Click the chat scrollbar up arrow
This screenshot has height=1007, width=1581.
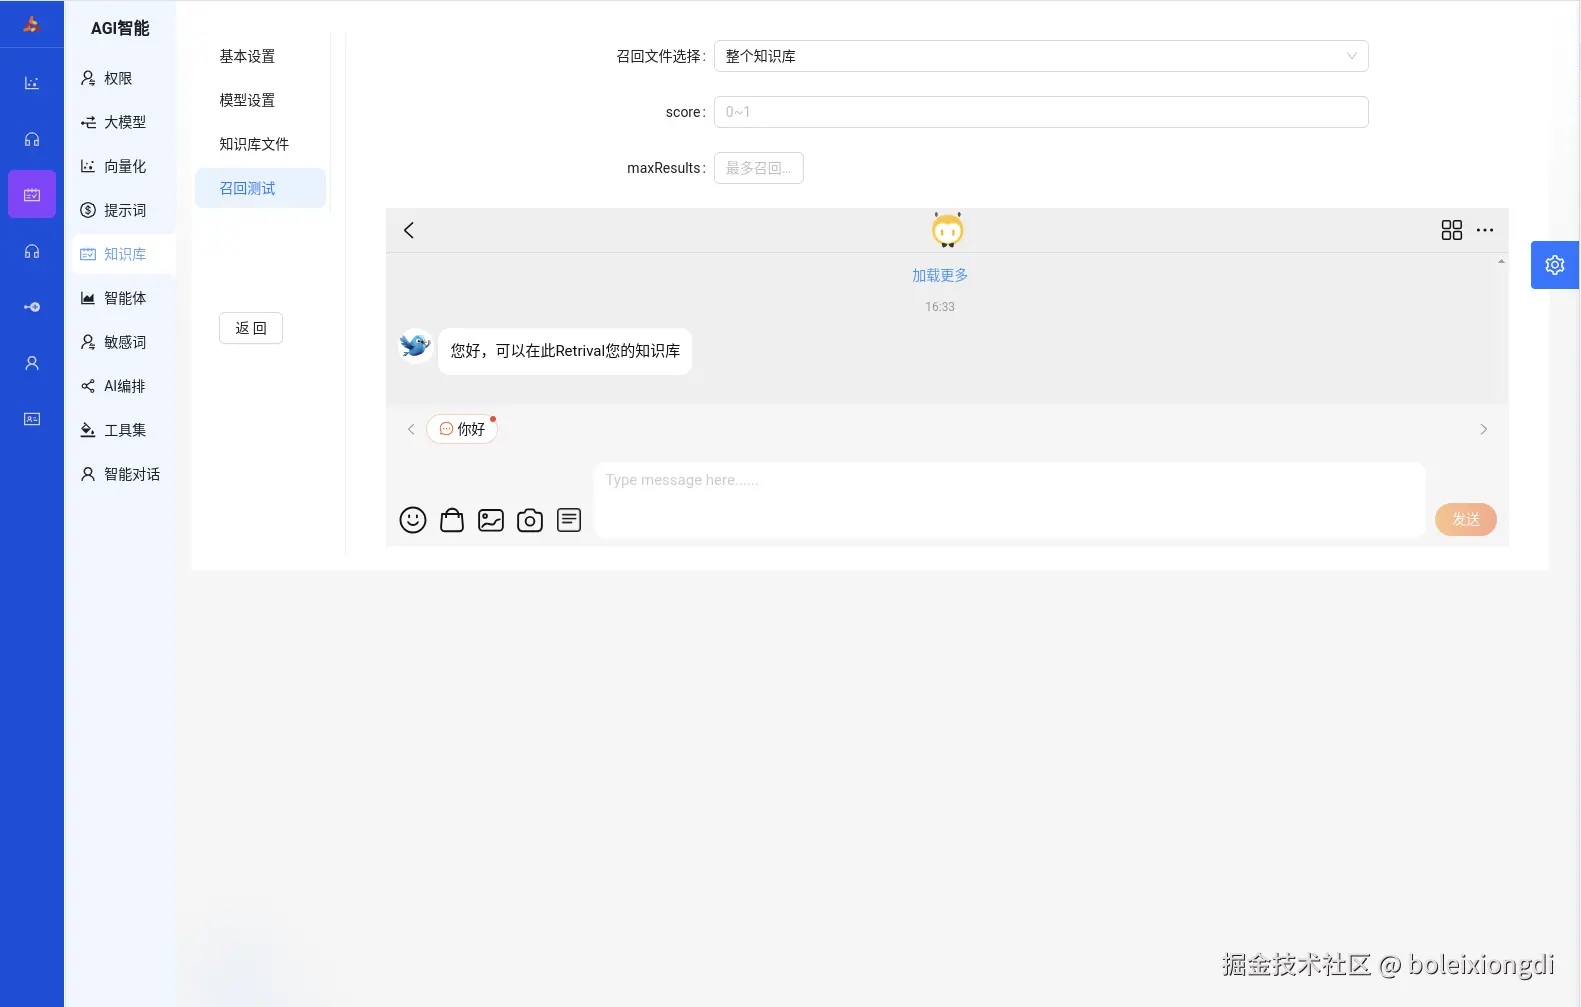pyautogui.click(x=1501, y=261)
